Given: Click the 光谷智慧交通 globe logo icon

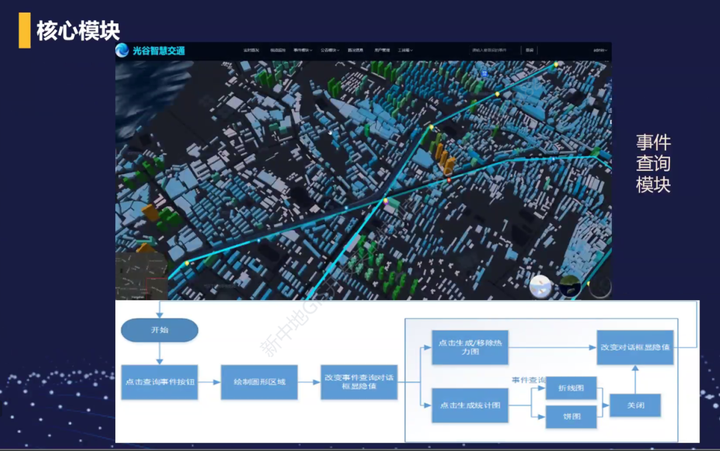Looking at the screenshot, I should [122, 51].
